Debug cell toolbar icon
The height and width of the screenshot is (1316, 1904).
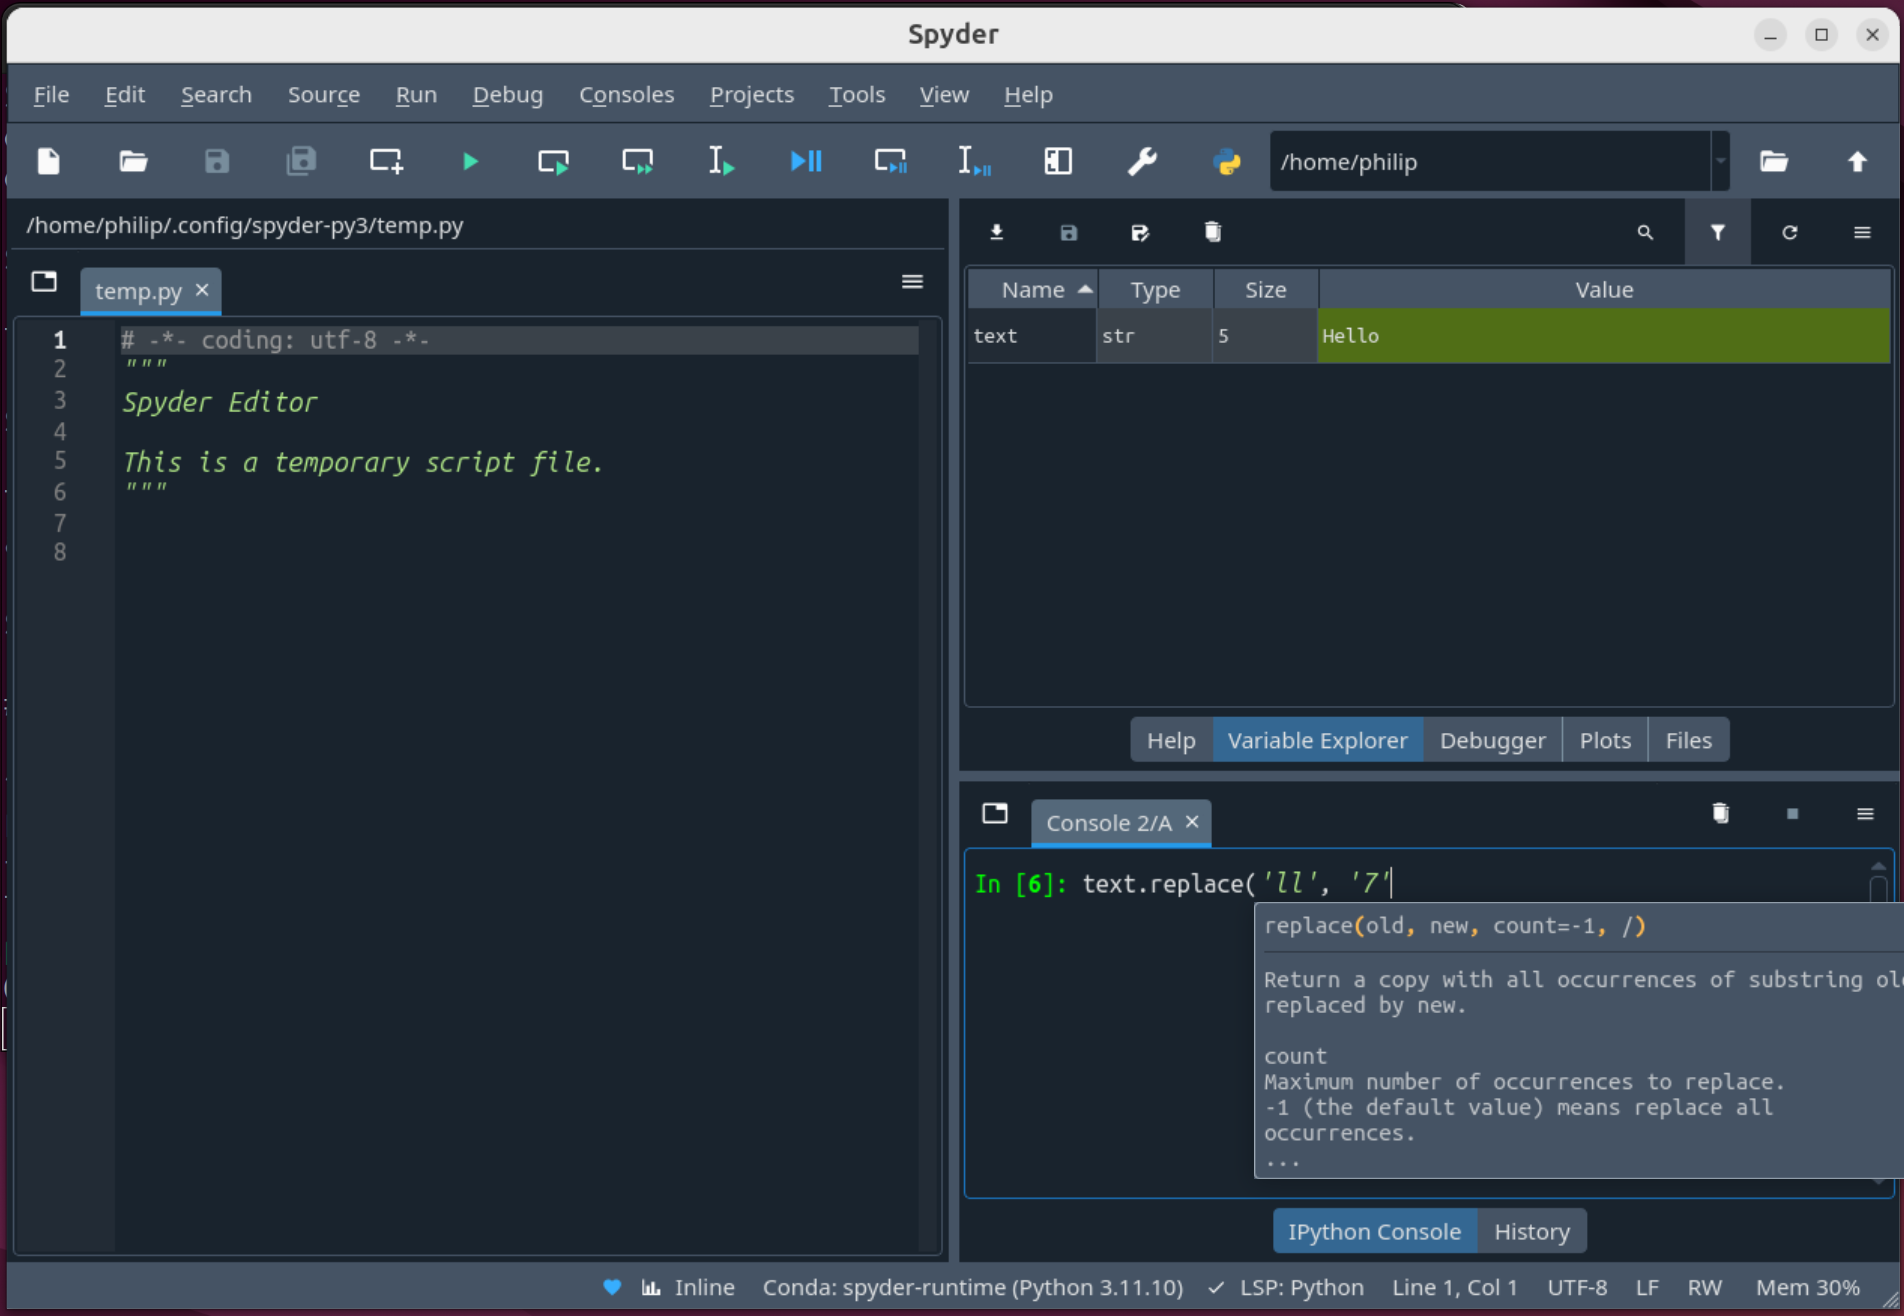pyautogui.click(x=890, y=161)
